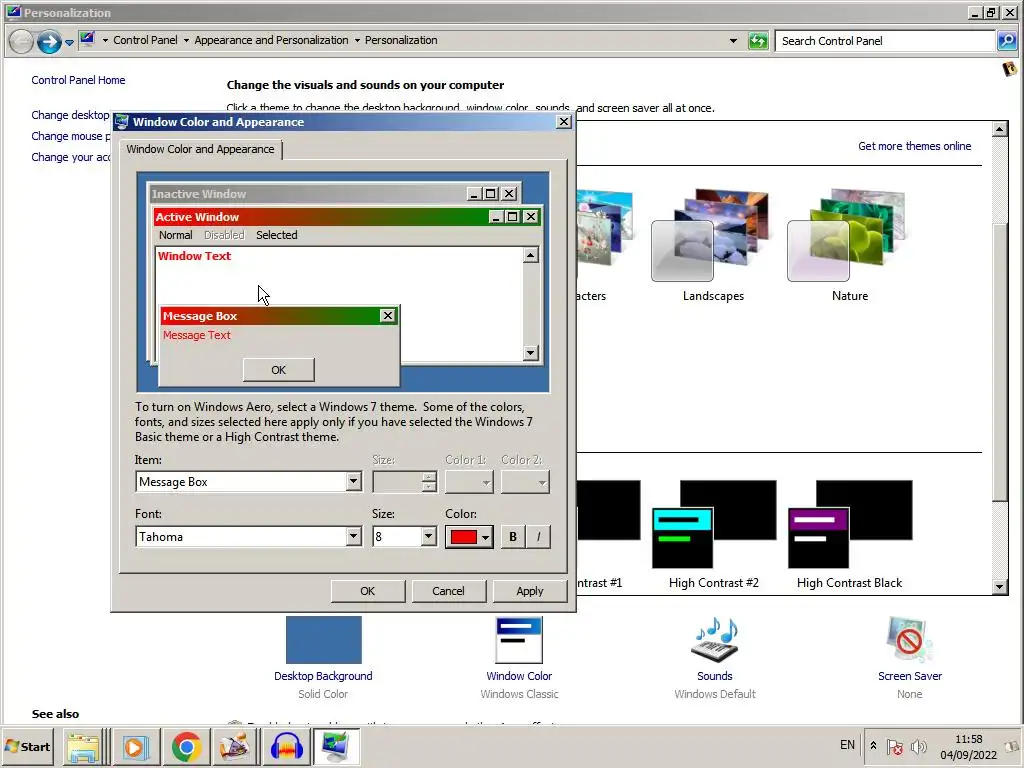
Task: Click the back navigation arrow button
Action: click(21, 42)
